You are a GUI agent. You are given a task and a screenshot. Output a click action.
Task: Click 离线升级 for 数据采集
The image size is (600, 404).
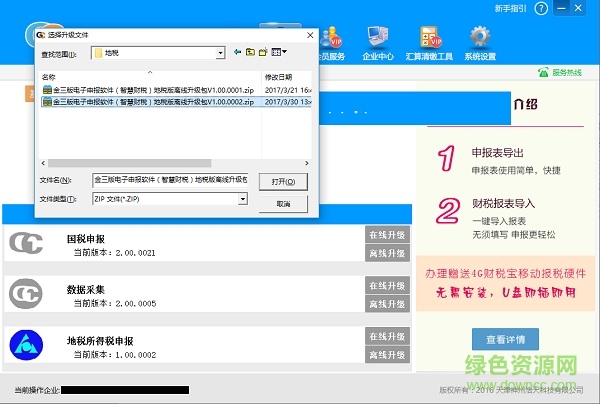(x=387, y=304)
